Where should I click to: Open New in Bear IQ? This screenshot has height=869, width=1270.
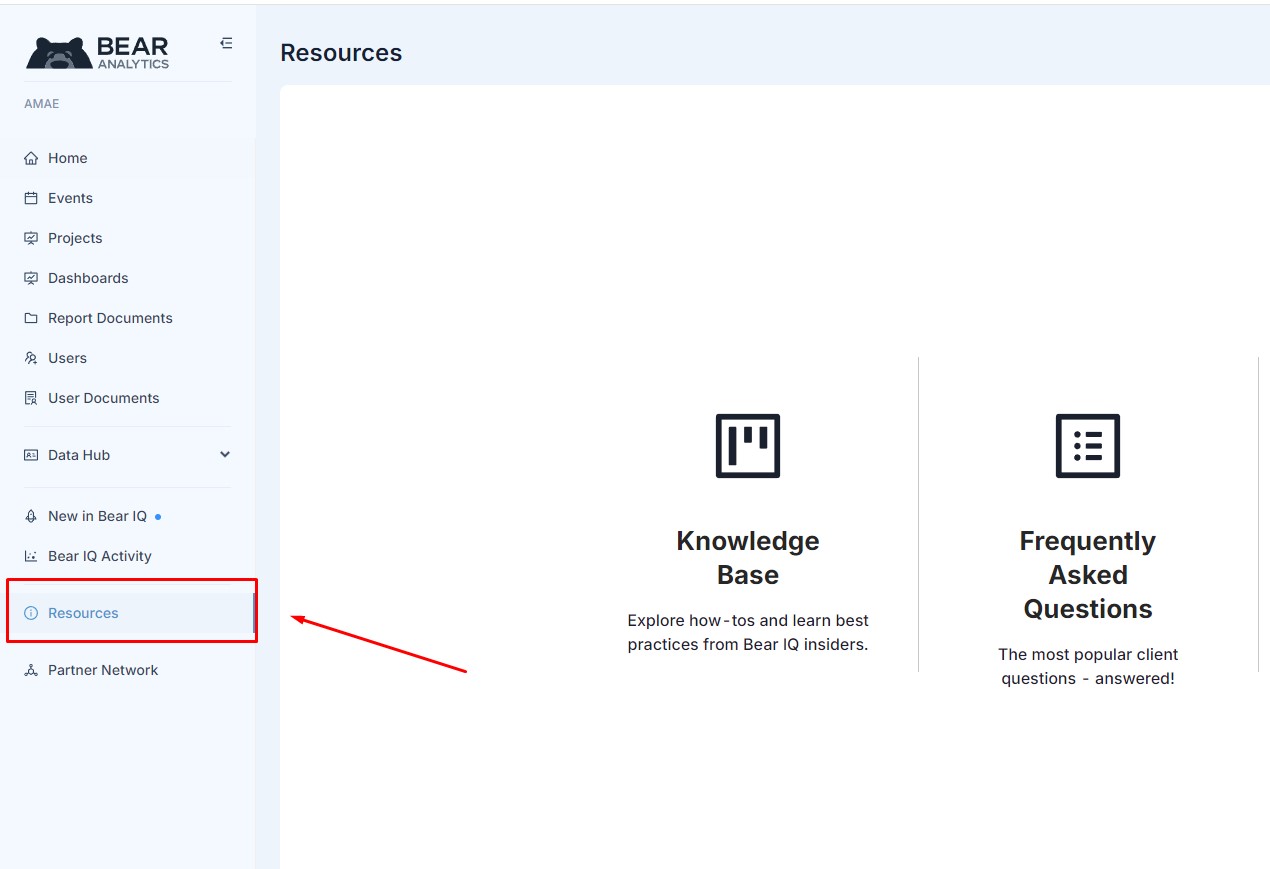(97, 516)
